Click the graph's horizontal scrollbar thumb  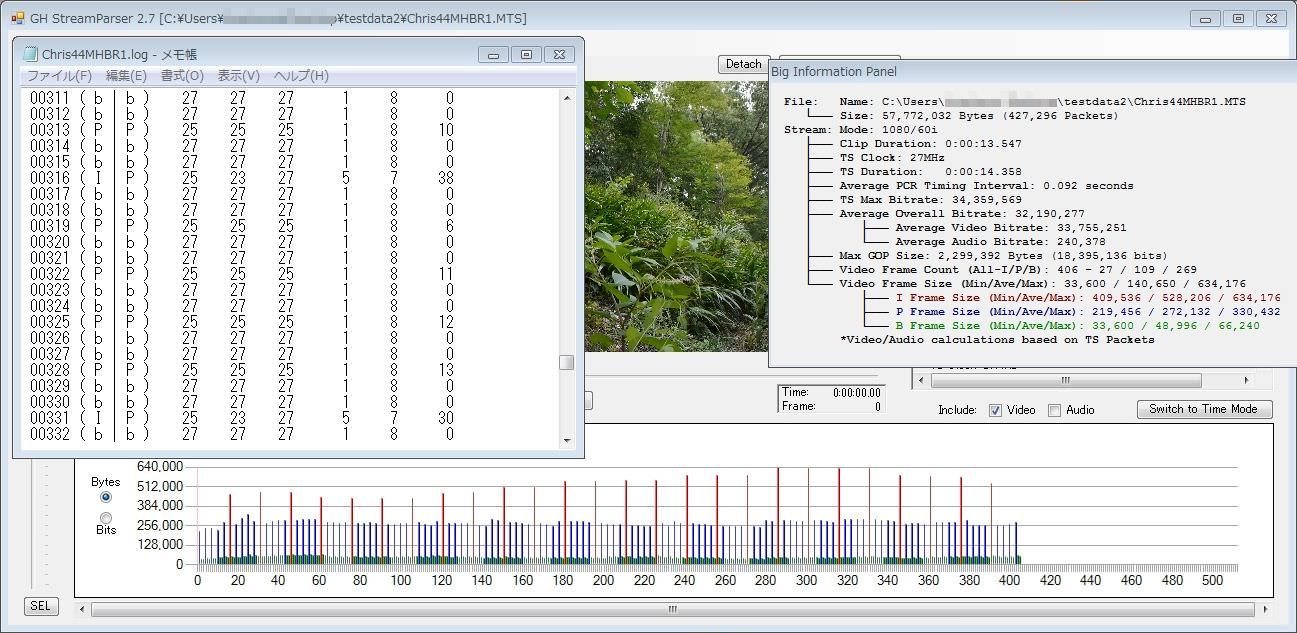pyautogui.click(x=672, y=608)
